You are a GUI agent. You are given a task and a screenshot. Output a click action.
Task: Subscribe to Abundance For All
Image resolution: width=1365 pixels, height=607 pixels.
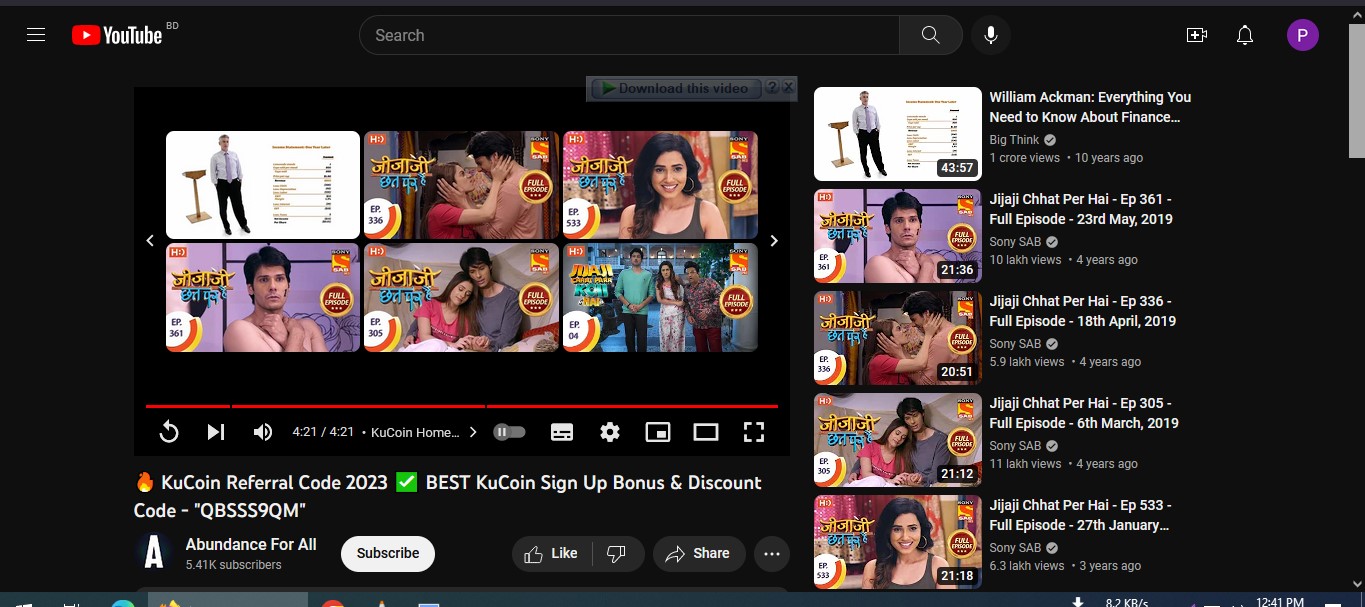click(x=388, y=553)
